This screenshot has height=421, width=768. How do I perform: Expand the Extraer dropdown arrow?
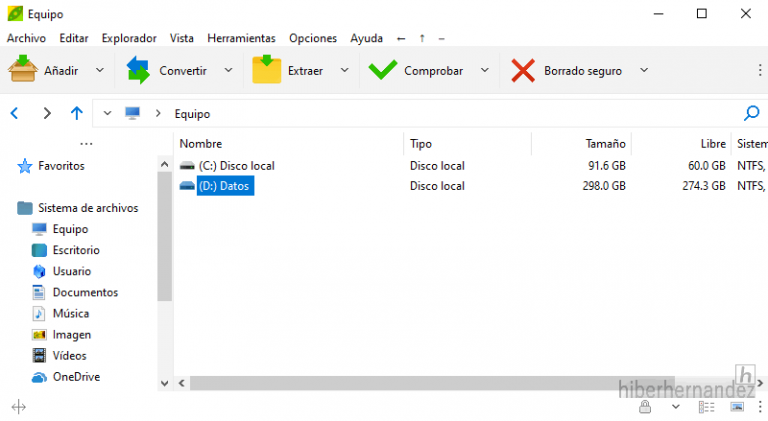pos(344,70)
